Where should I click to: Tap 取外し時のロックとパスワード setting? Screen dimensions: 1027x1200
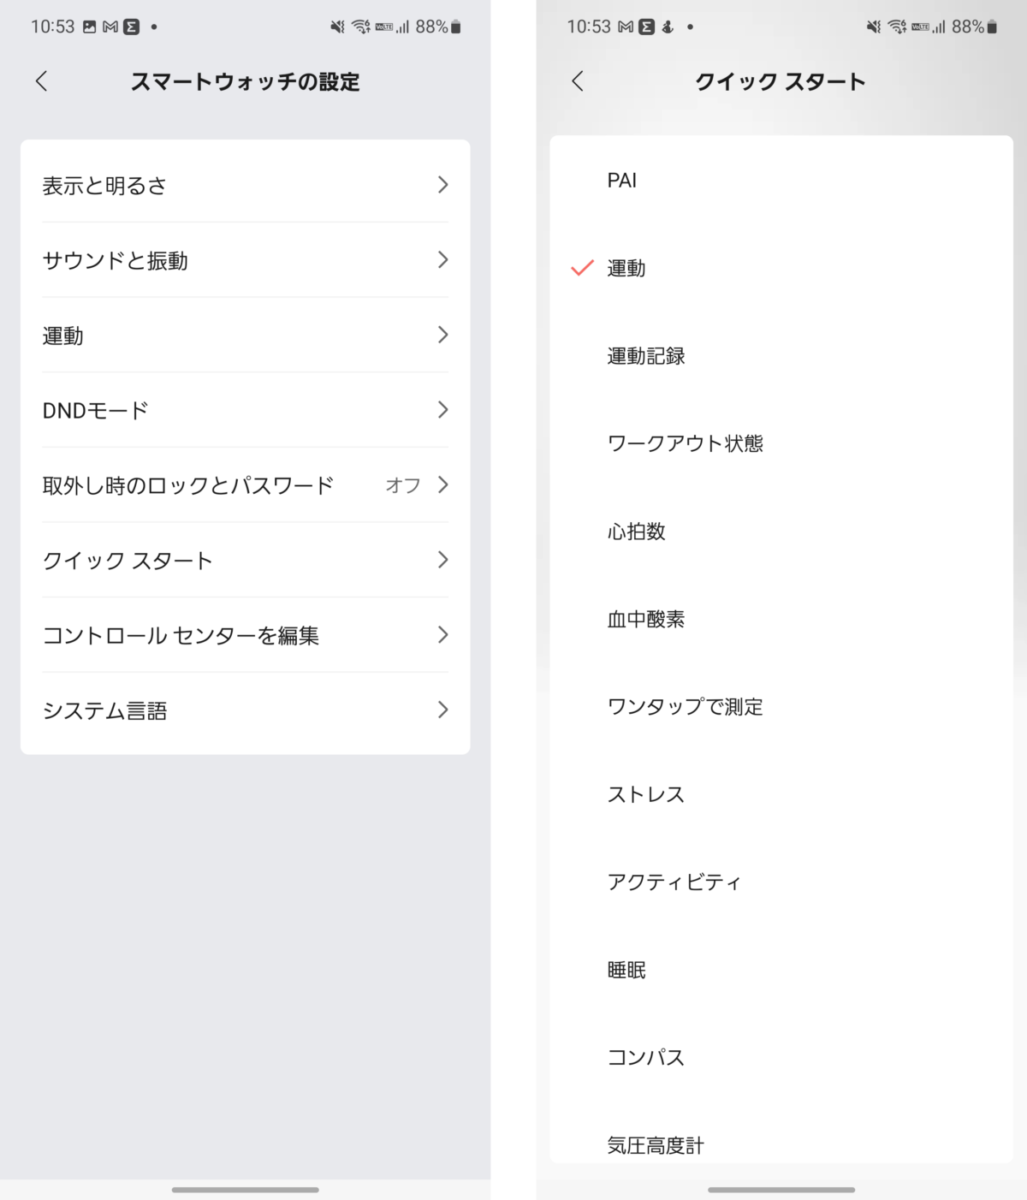[245, 485]
